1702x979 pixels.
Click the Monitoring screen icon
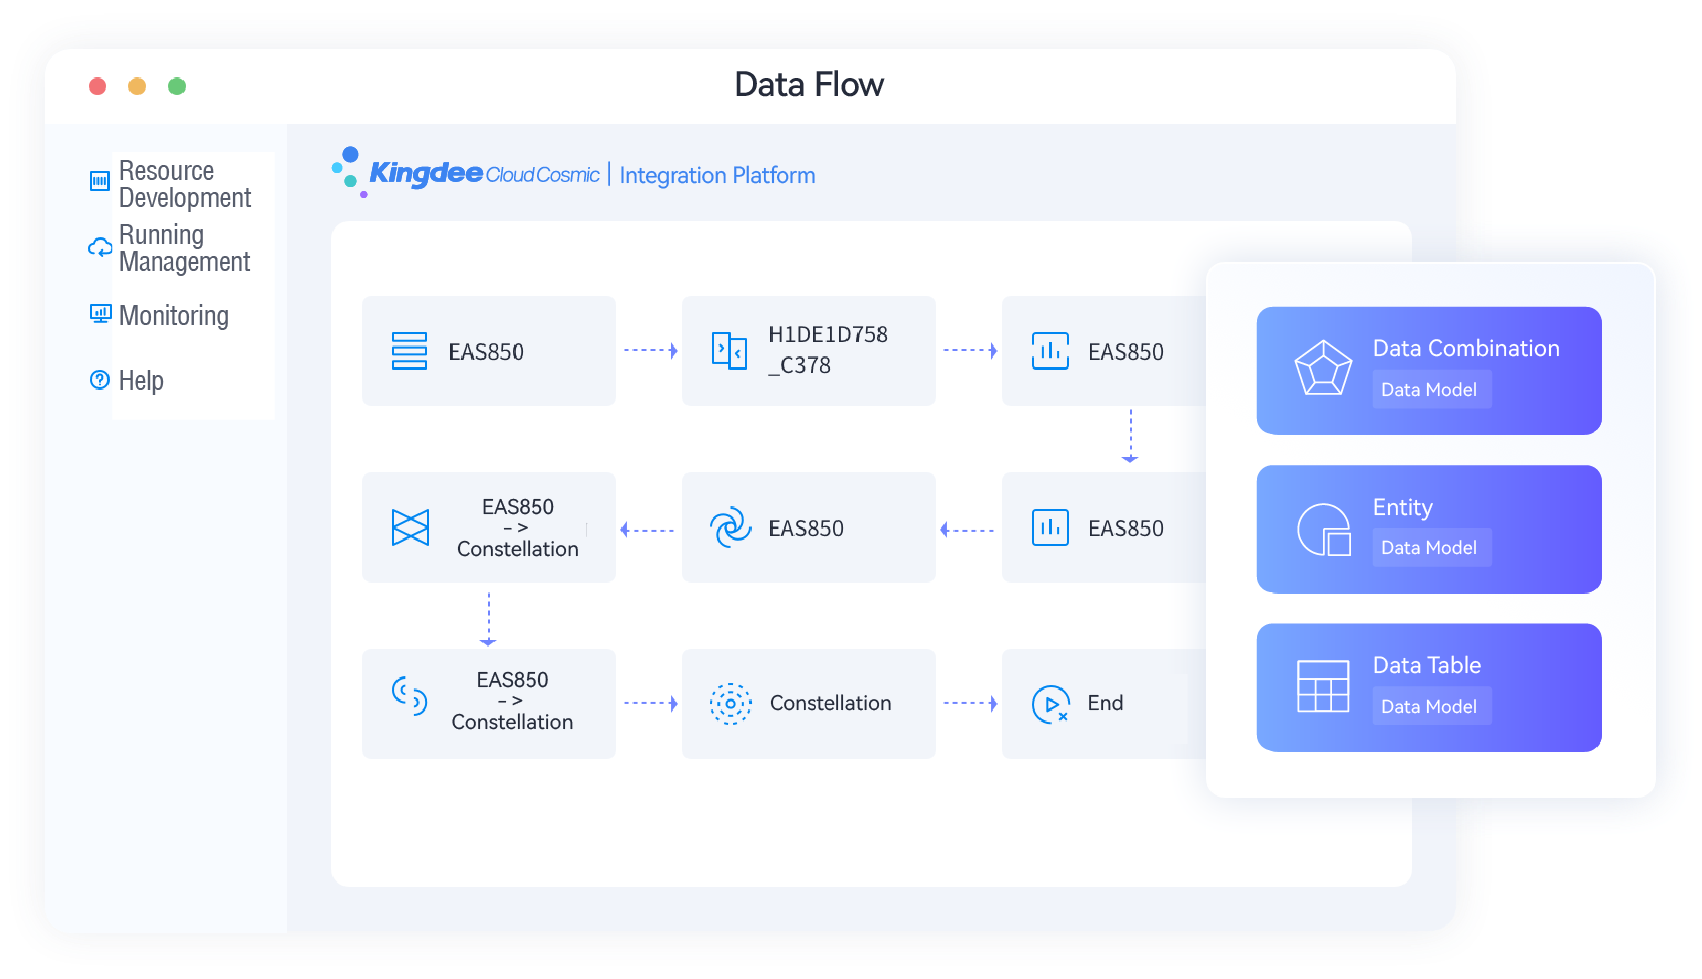100,314
